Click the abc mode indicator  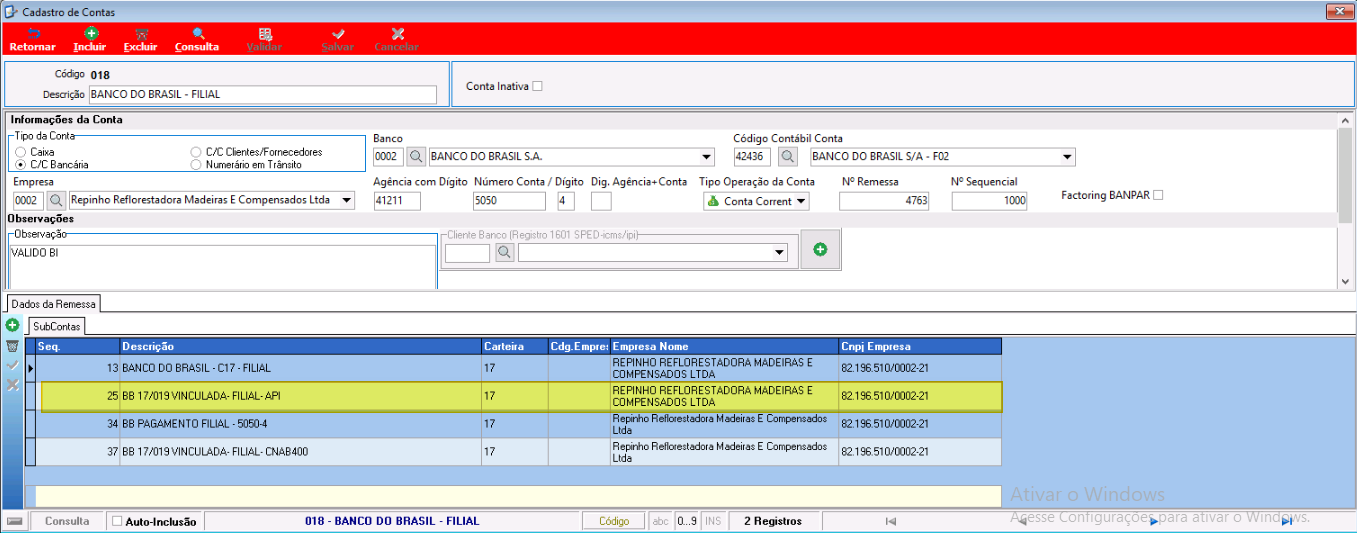[660, 521]
